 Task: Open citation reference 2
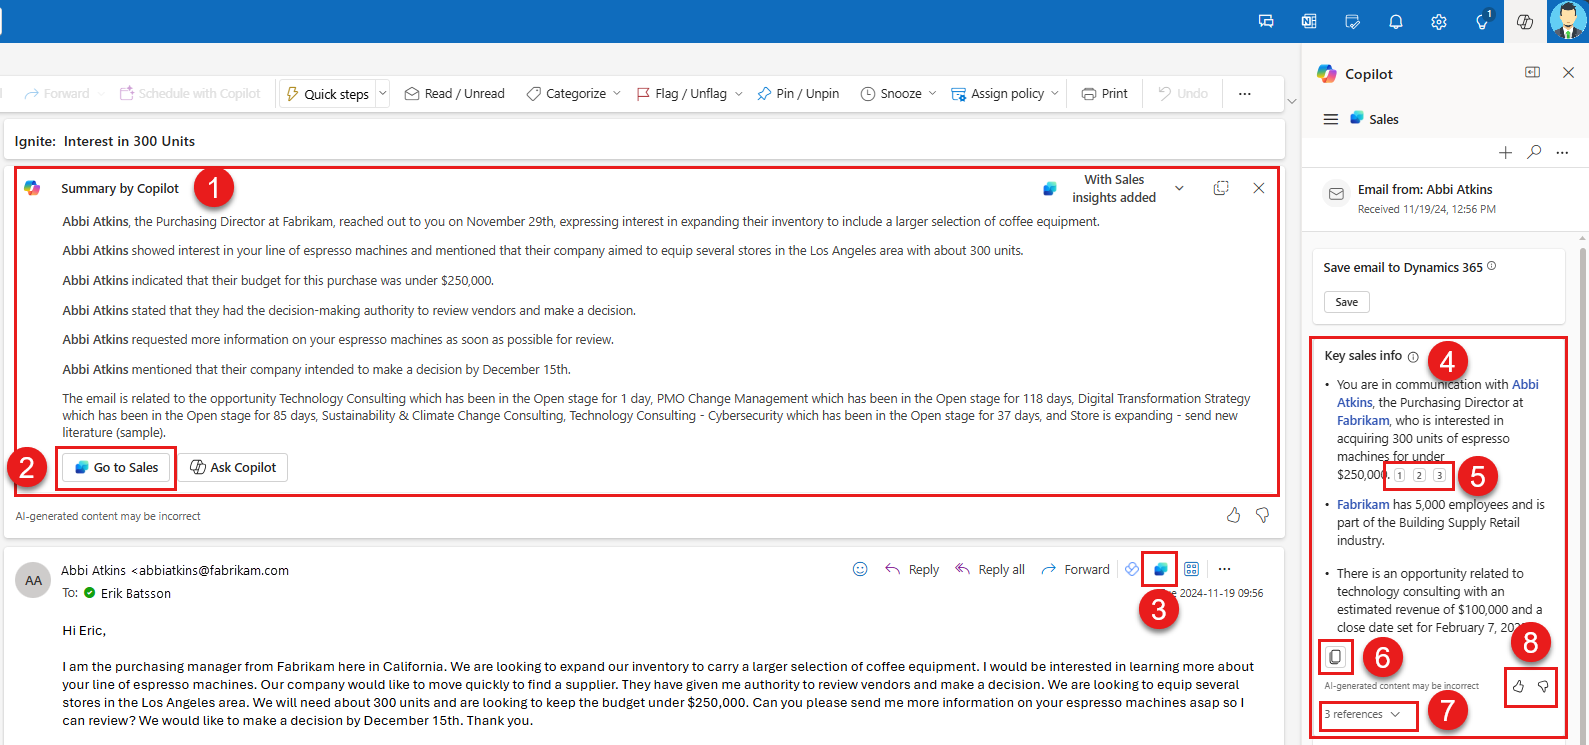[1419, 475]
